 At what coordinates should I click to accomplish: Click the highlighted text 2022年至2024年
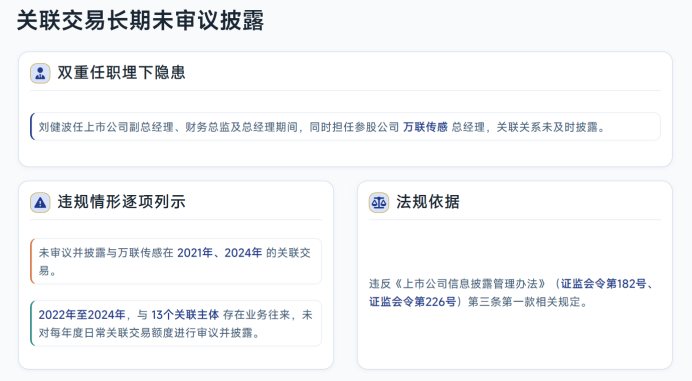pyautogui.click(x=82, y=315)
